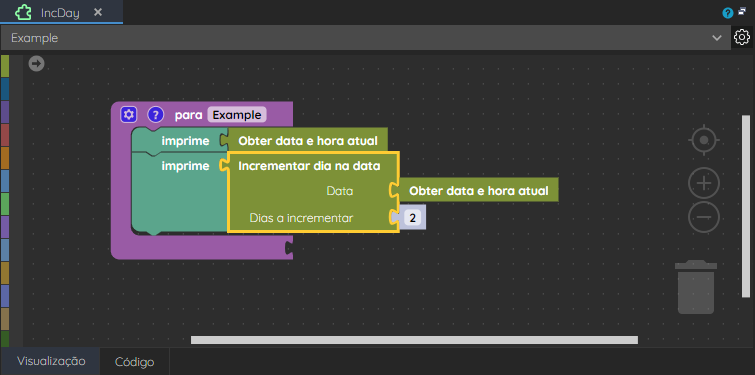The image size is (755, 375).
Task: Open the Example dropdown selector
Action: tap(365, 38)
